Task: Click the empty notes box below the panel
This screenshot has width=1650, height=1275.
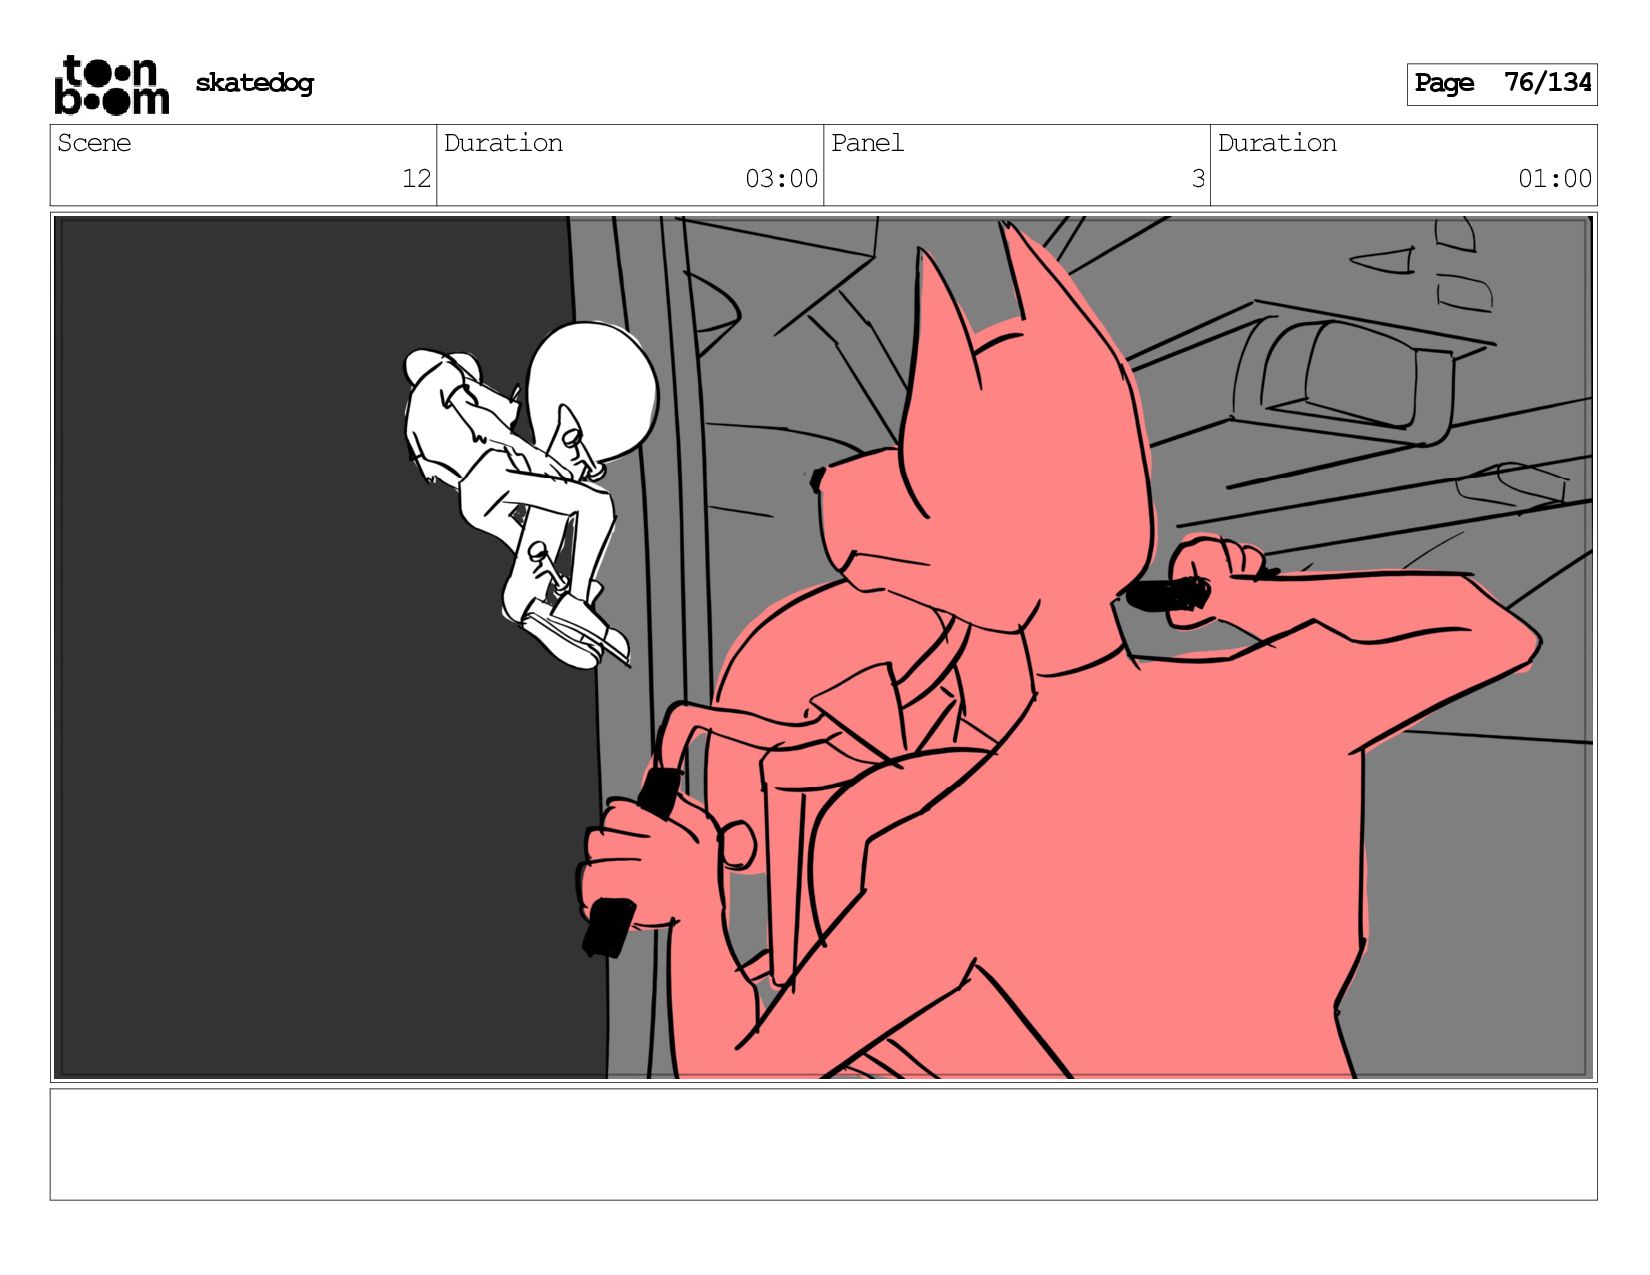Action: coord(823,1145)
